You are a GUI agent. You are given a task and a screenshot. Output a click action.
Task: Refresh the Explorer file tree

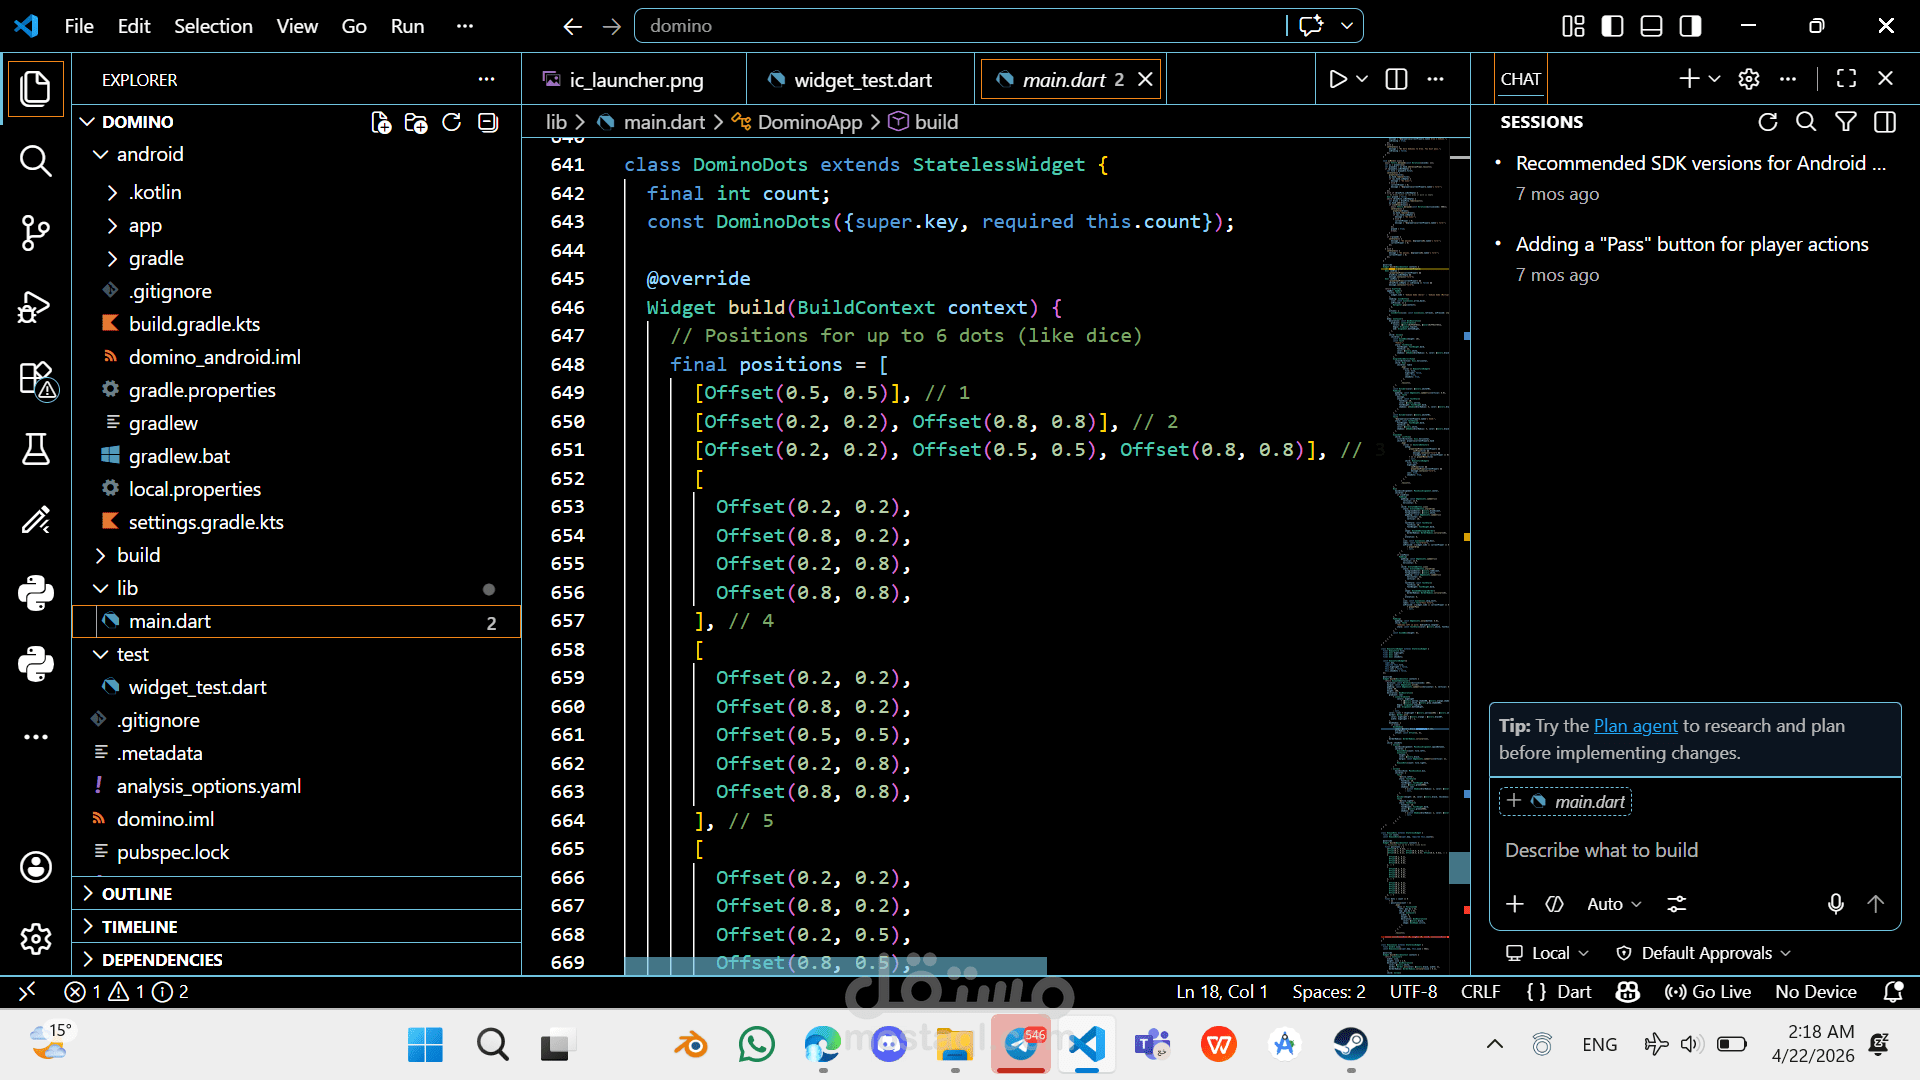[x=452, y=122]
